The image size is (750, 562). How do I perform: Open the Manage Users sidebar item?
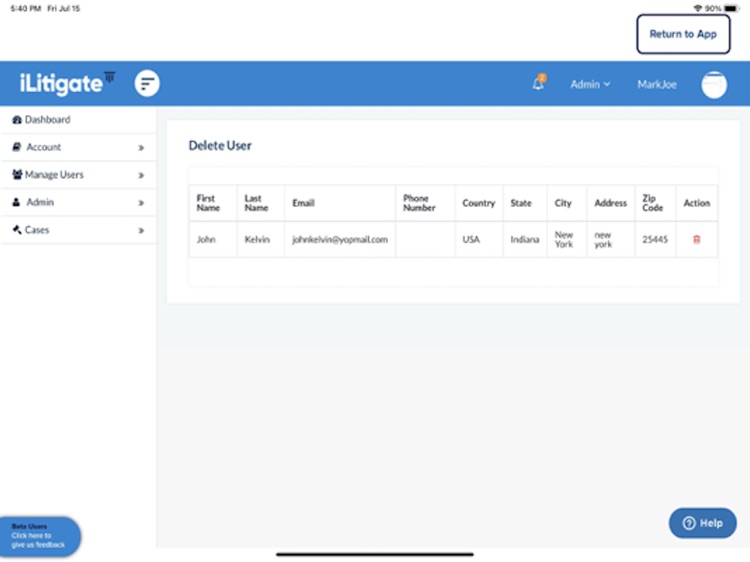pos(78,175)
